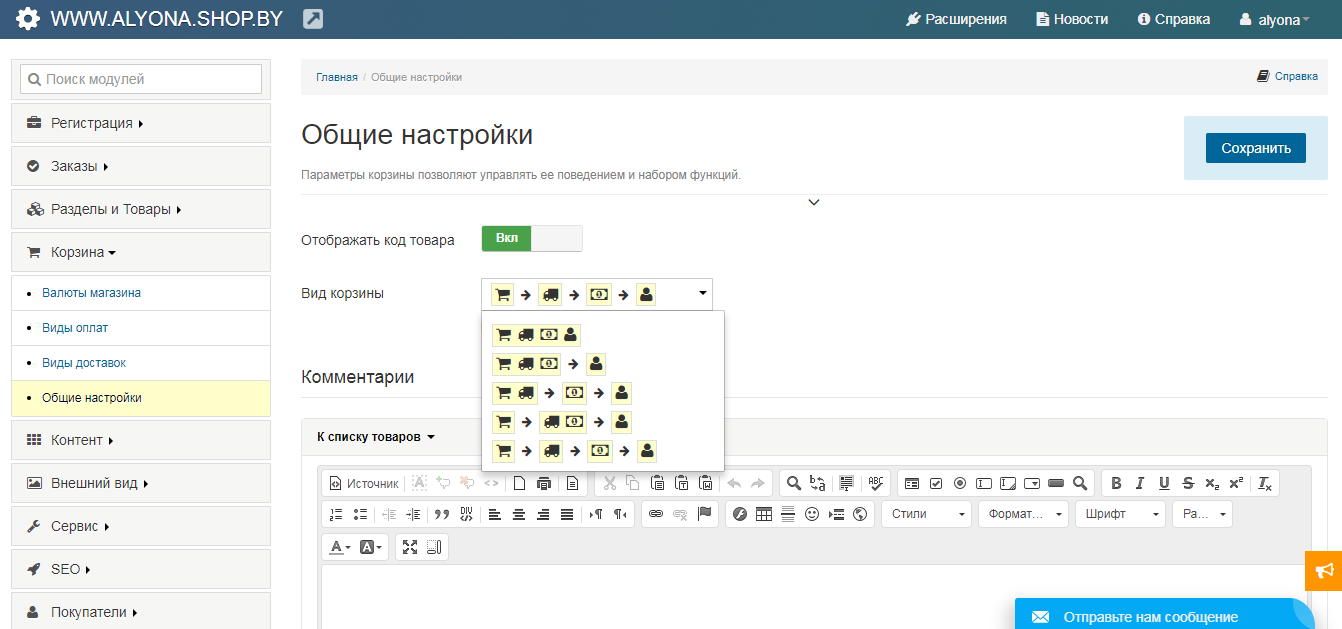
Task: Open site in new window arrow icon
Action: coord(313,19)
